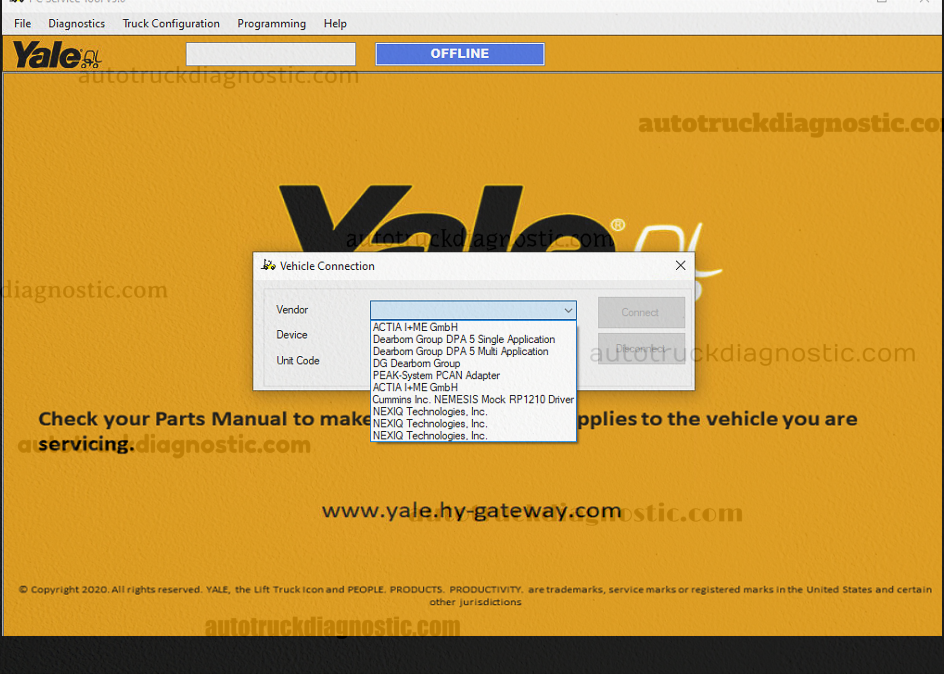Click www.yale.hy-gateway.com address text

click(x=471, y=511)
